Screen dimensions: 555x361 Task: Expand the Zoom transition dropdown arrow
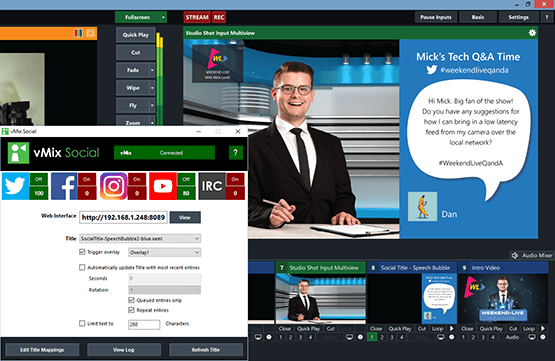tap(152, 122)
